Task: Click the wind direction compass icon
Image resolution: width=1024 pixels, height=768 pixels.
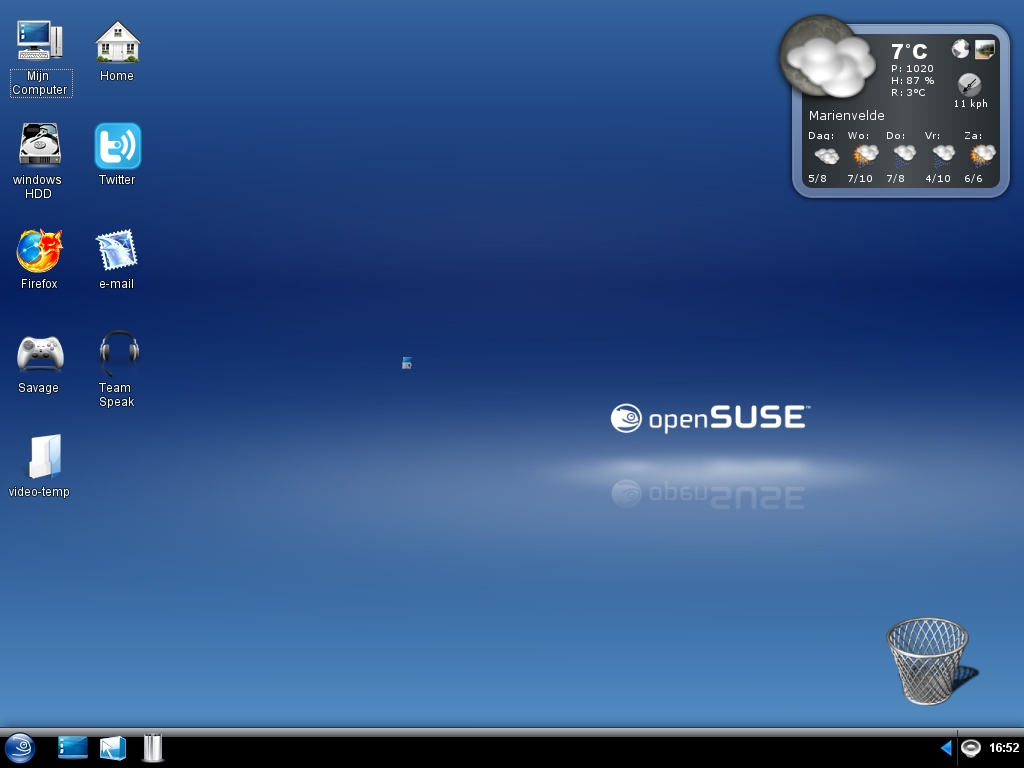Action: pyautogui.click(x=969, y=85)
